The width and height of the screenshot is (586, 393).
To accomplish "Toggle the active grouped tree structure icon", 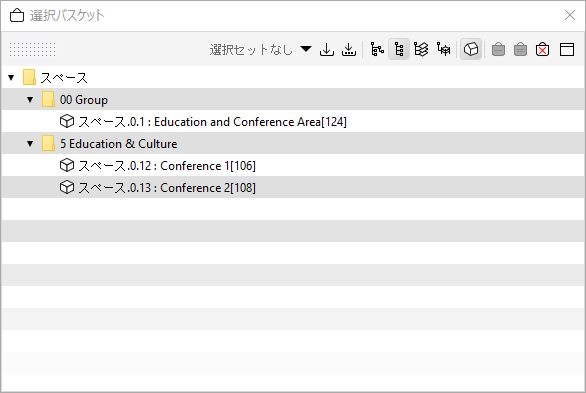I will (x=399, y=49).
